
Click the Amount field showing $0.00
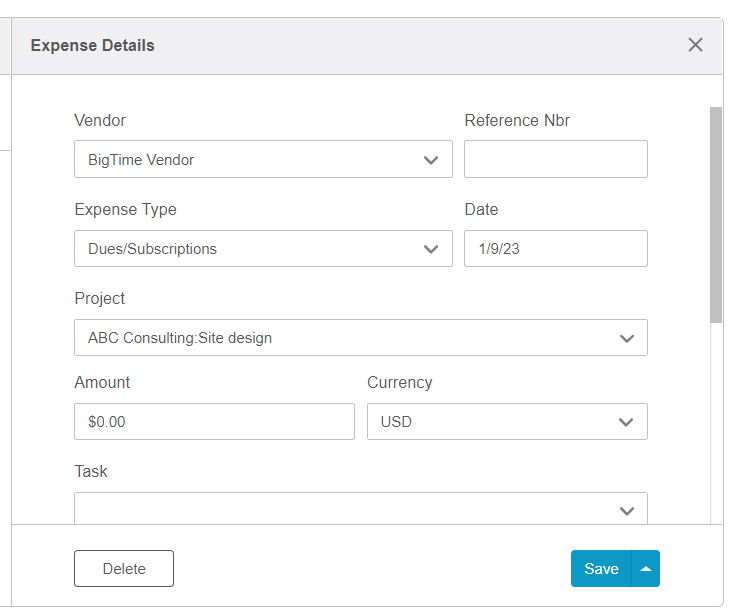[214, 421]
